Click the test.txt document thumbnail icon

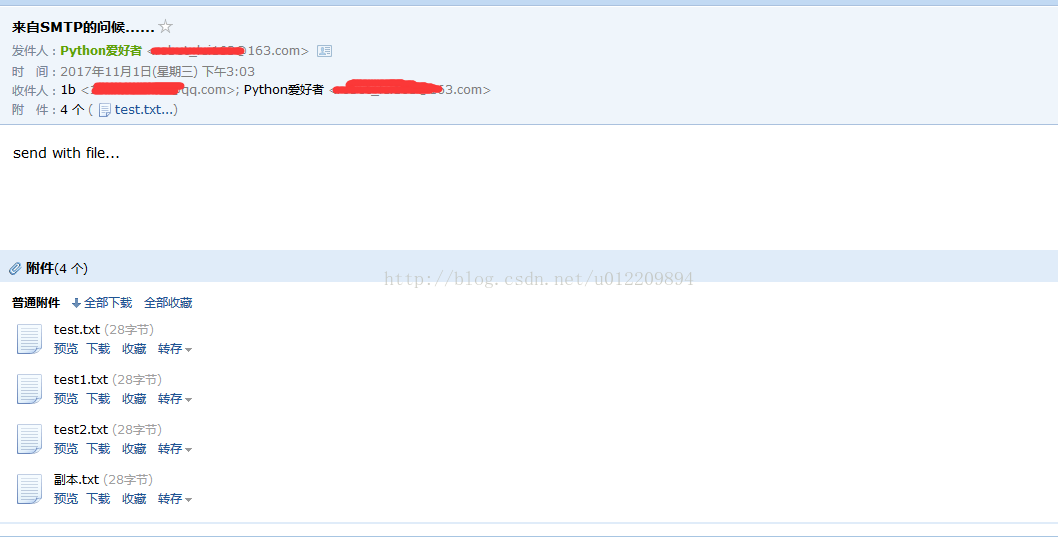[x=29, y=339]
